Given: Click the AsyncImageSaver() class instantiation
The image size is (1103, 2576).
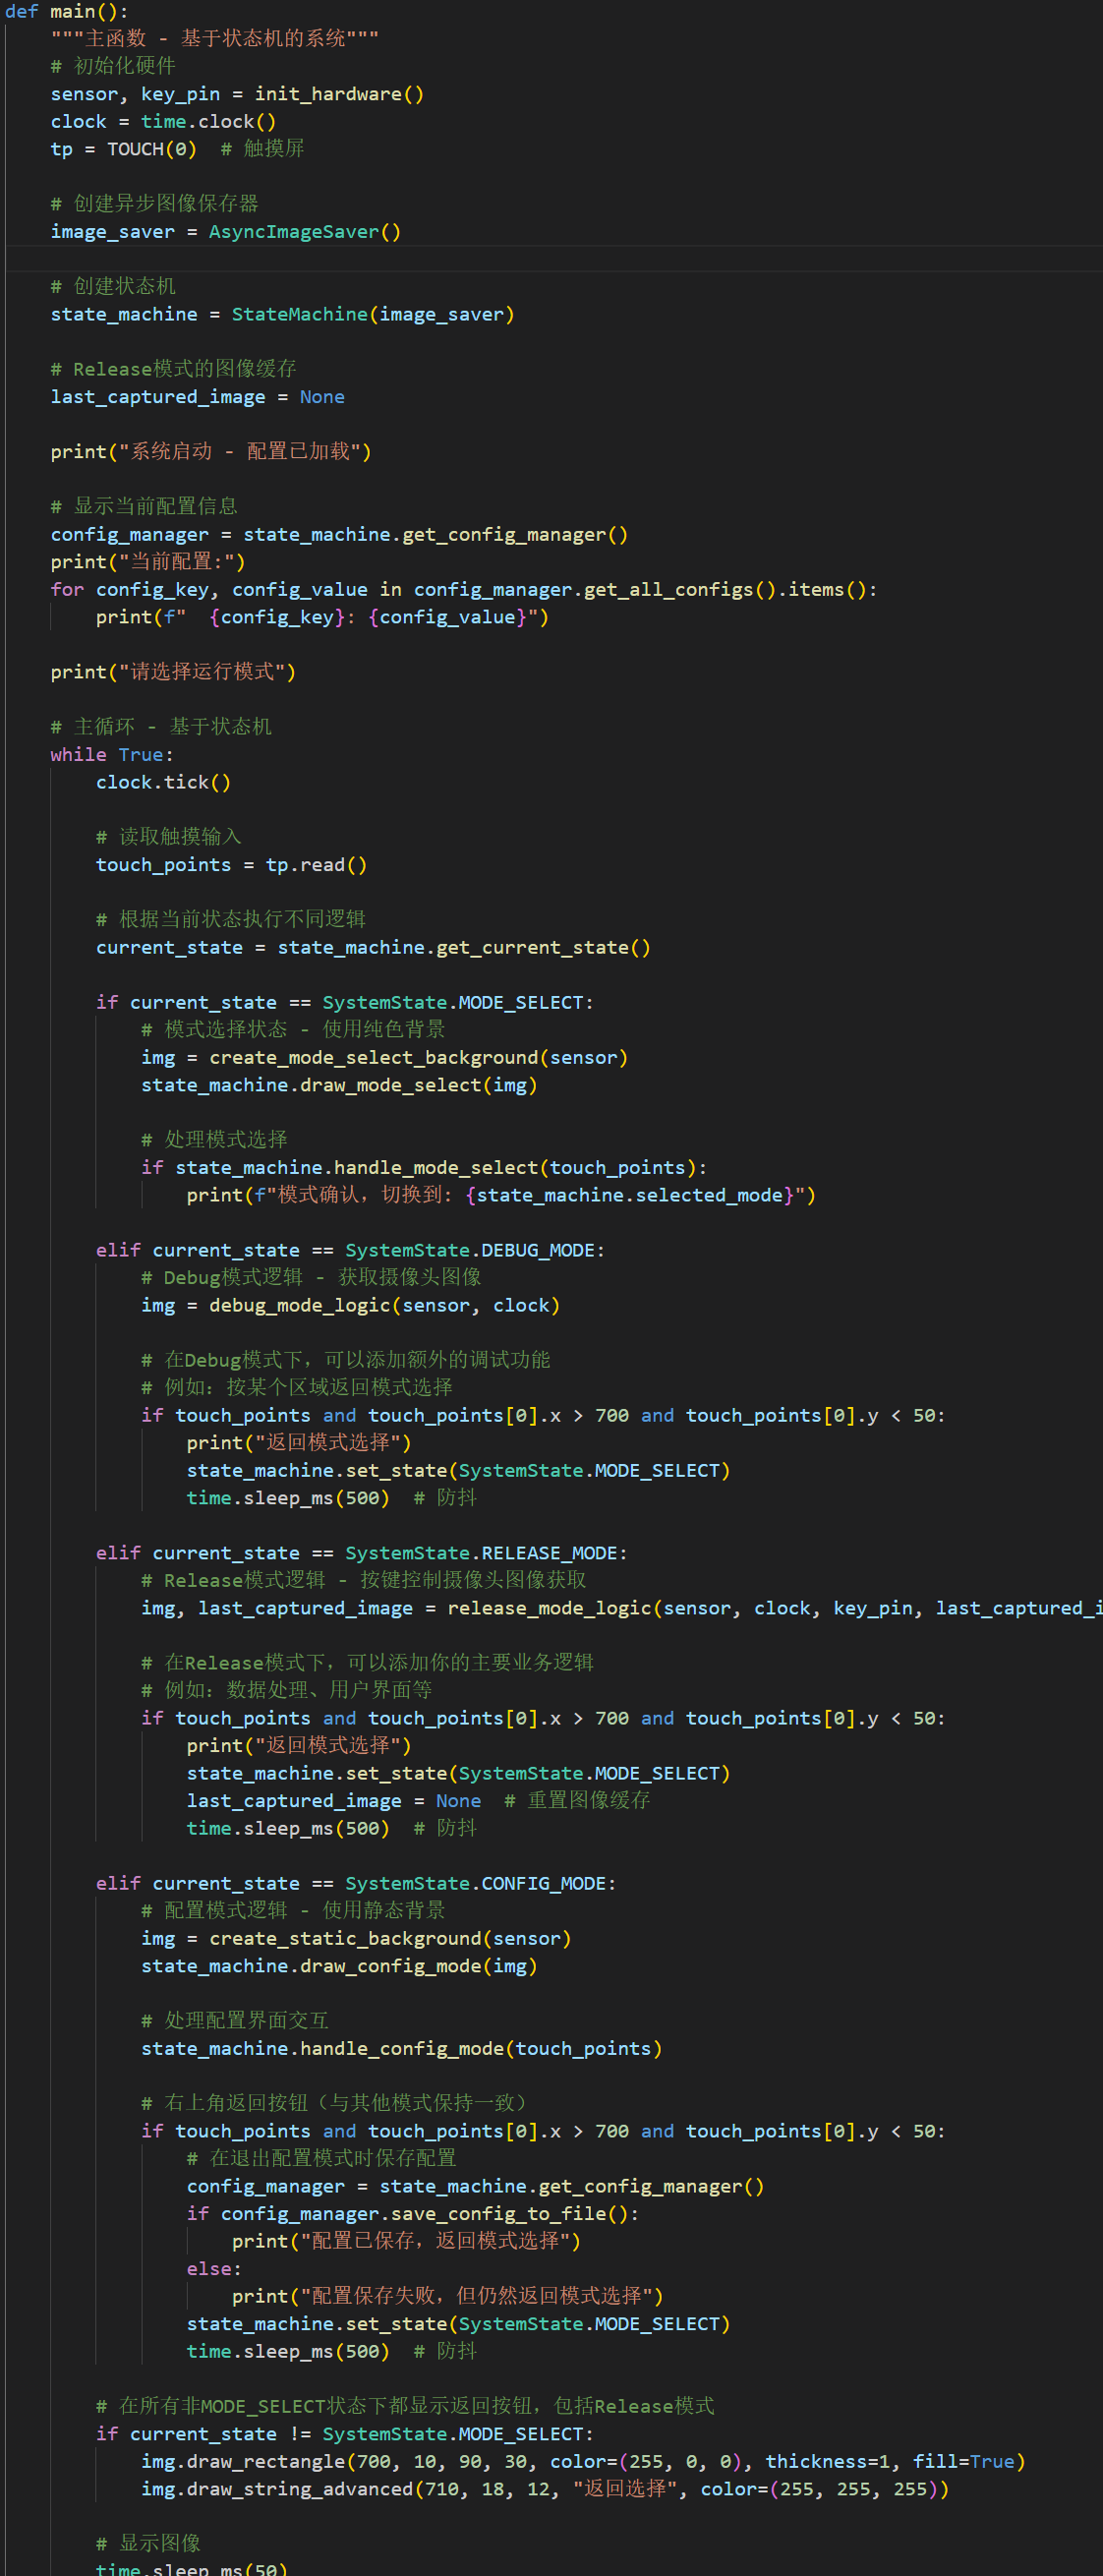Looking at the screenshot, I should pyautogui.click(x=304, y=232).
